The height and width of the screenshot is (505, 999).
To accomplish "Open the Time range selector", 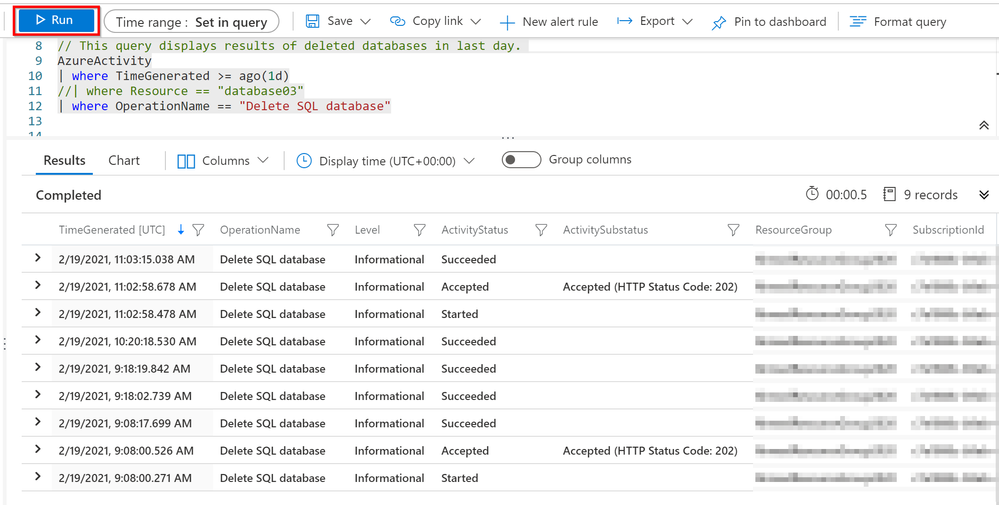I will (x=191, y=22).
